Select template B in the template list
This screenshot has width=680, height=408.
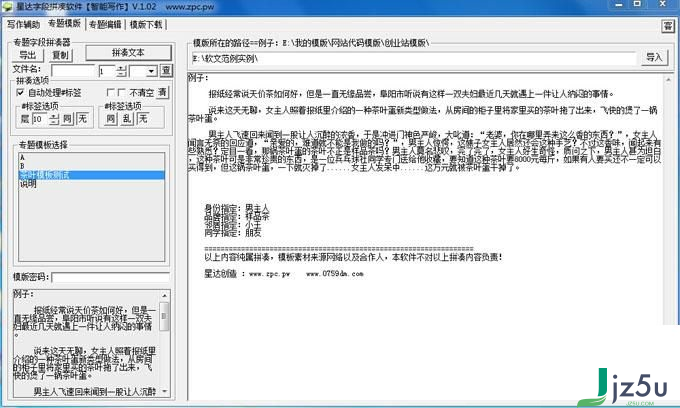pos(92,166)
